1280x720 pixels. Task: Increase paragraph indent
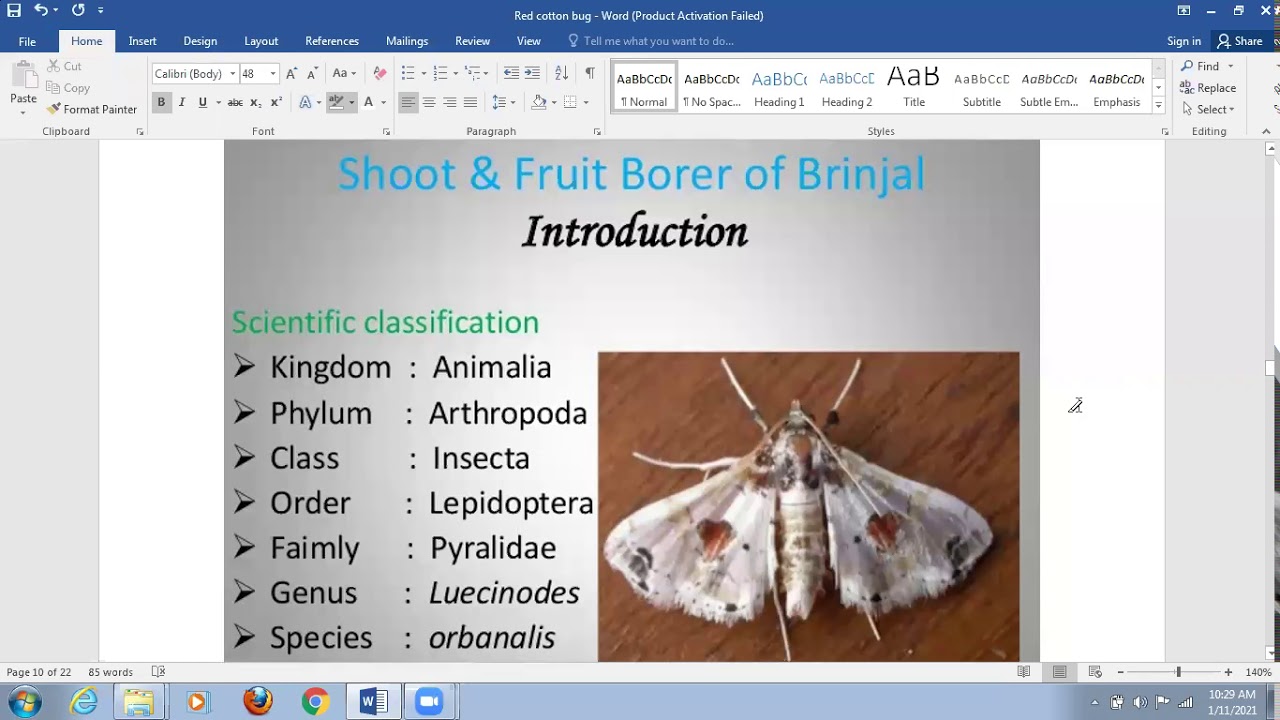point(532,73)
